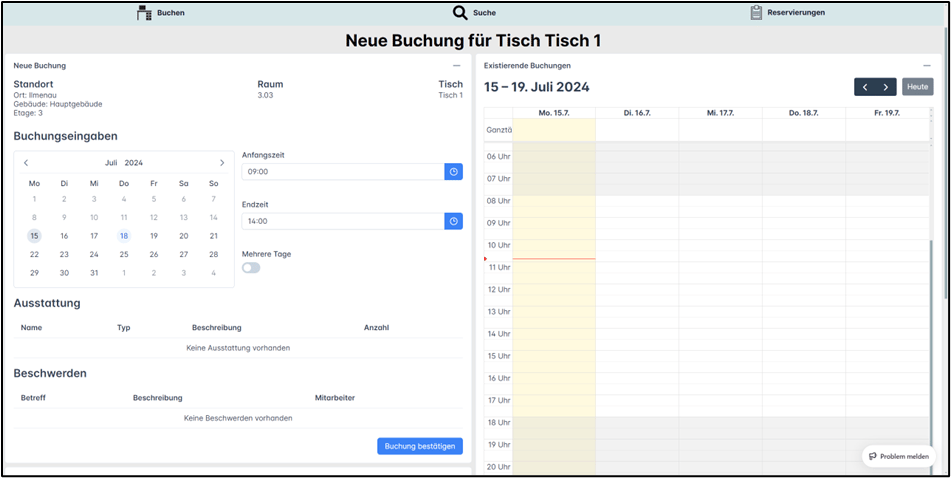Select July 26 in the date picker
951x478 pixels.
(x=154, y=254)
